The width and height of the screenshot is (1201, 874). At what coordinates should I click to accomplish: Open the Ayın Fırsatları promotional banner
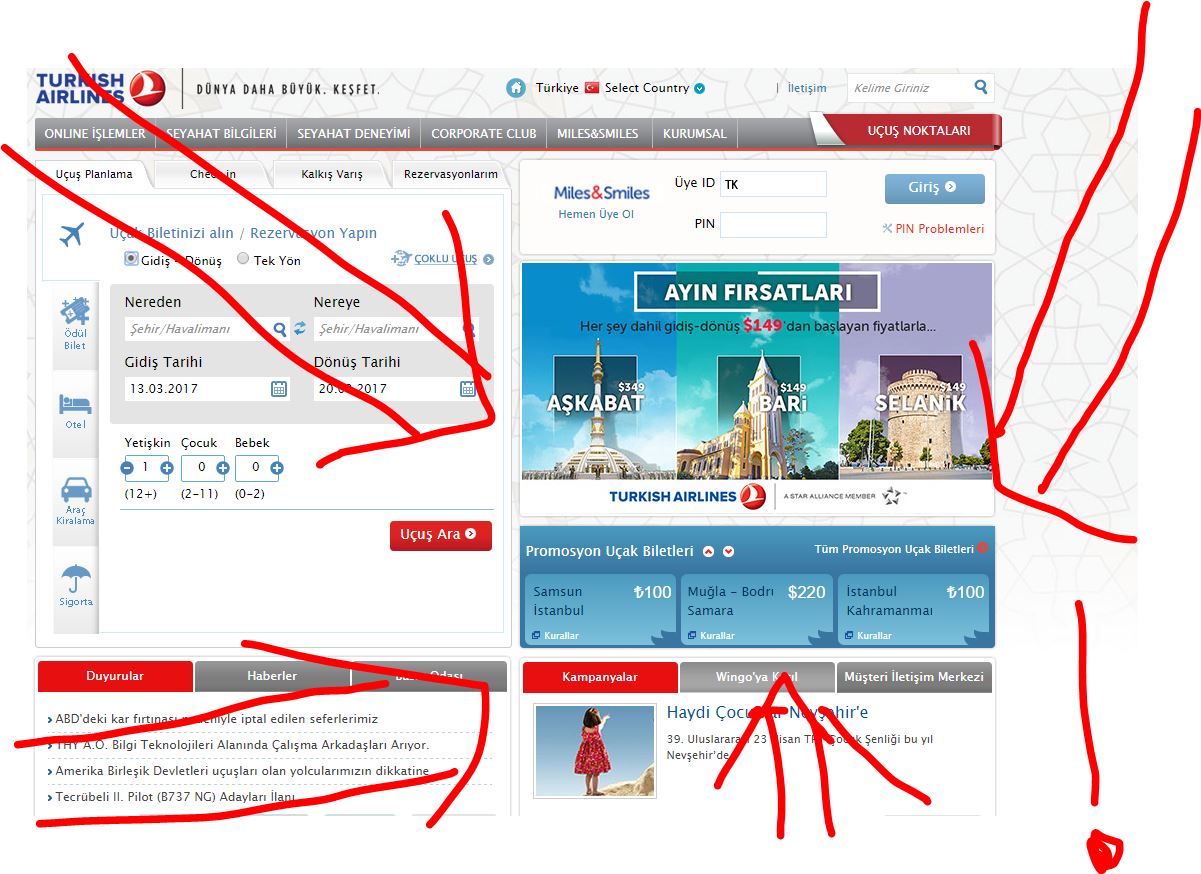click(757, 388)
